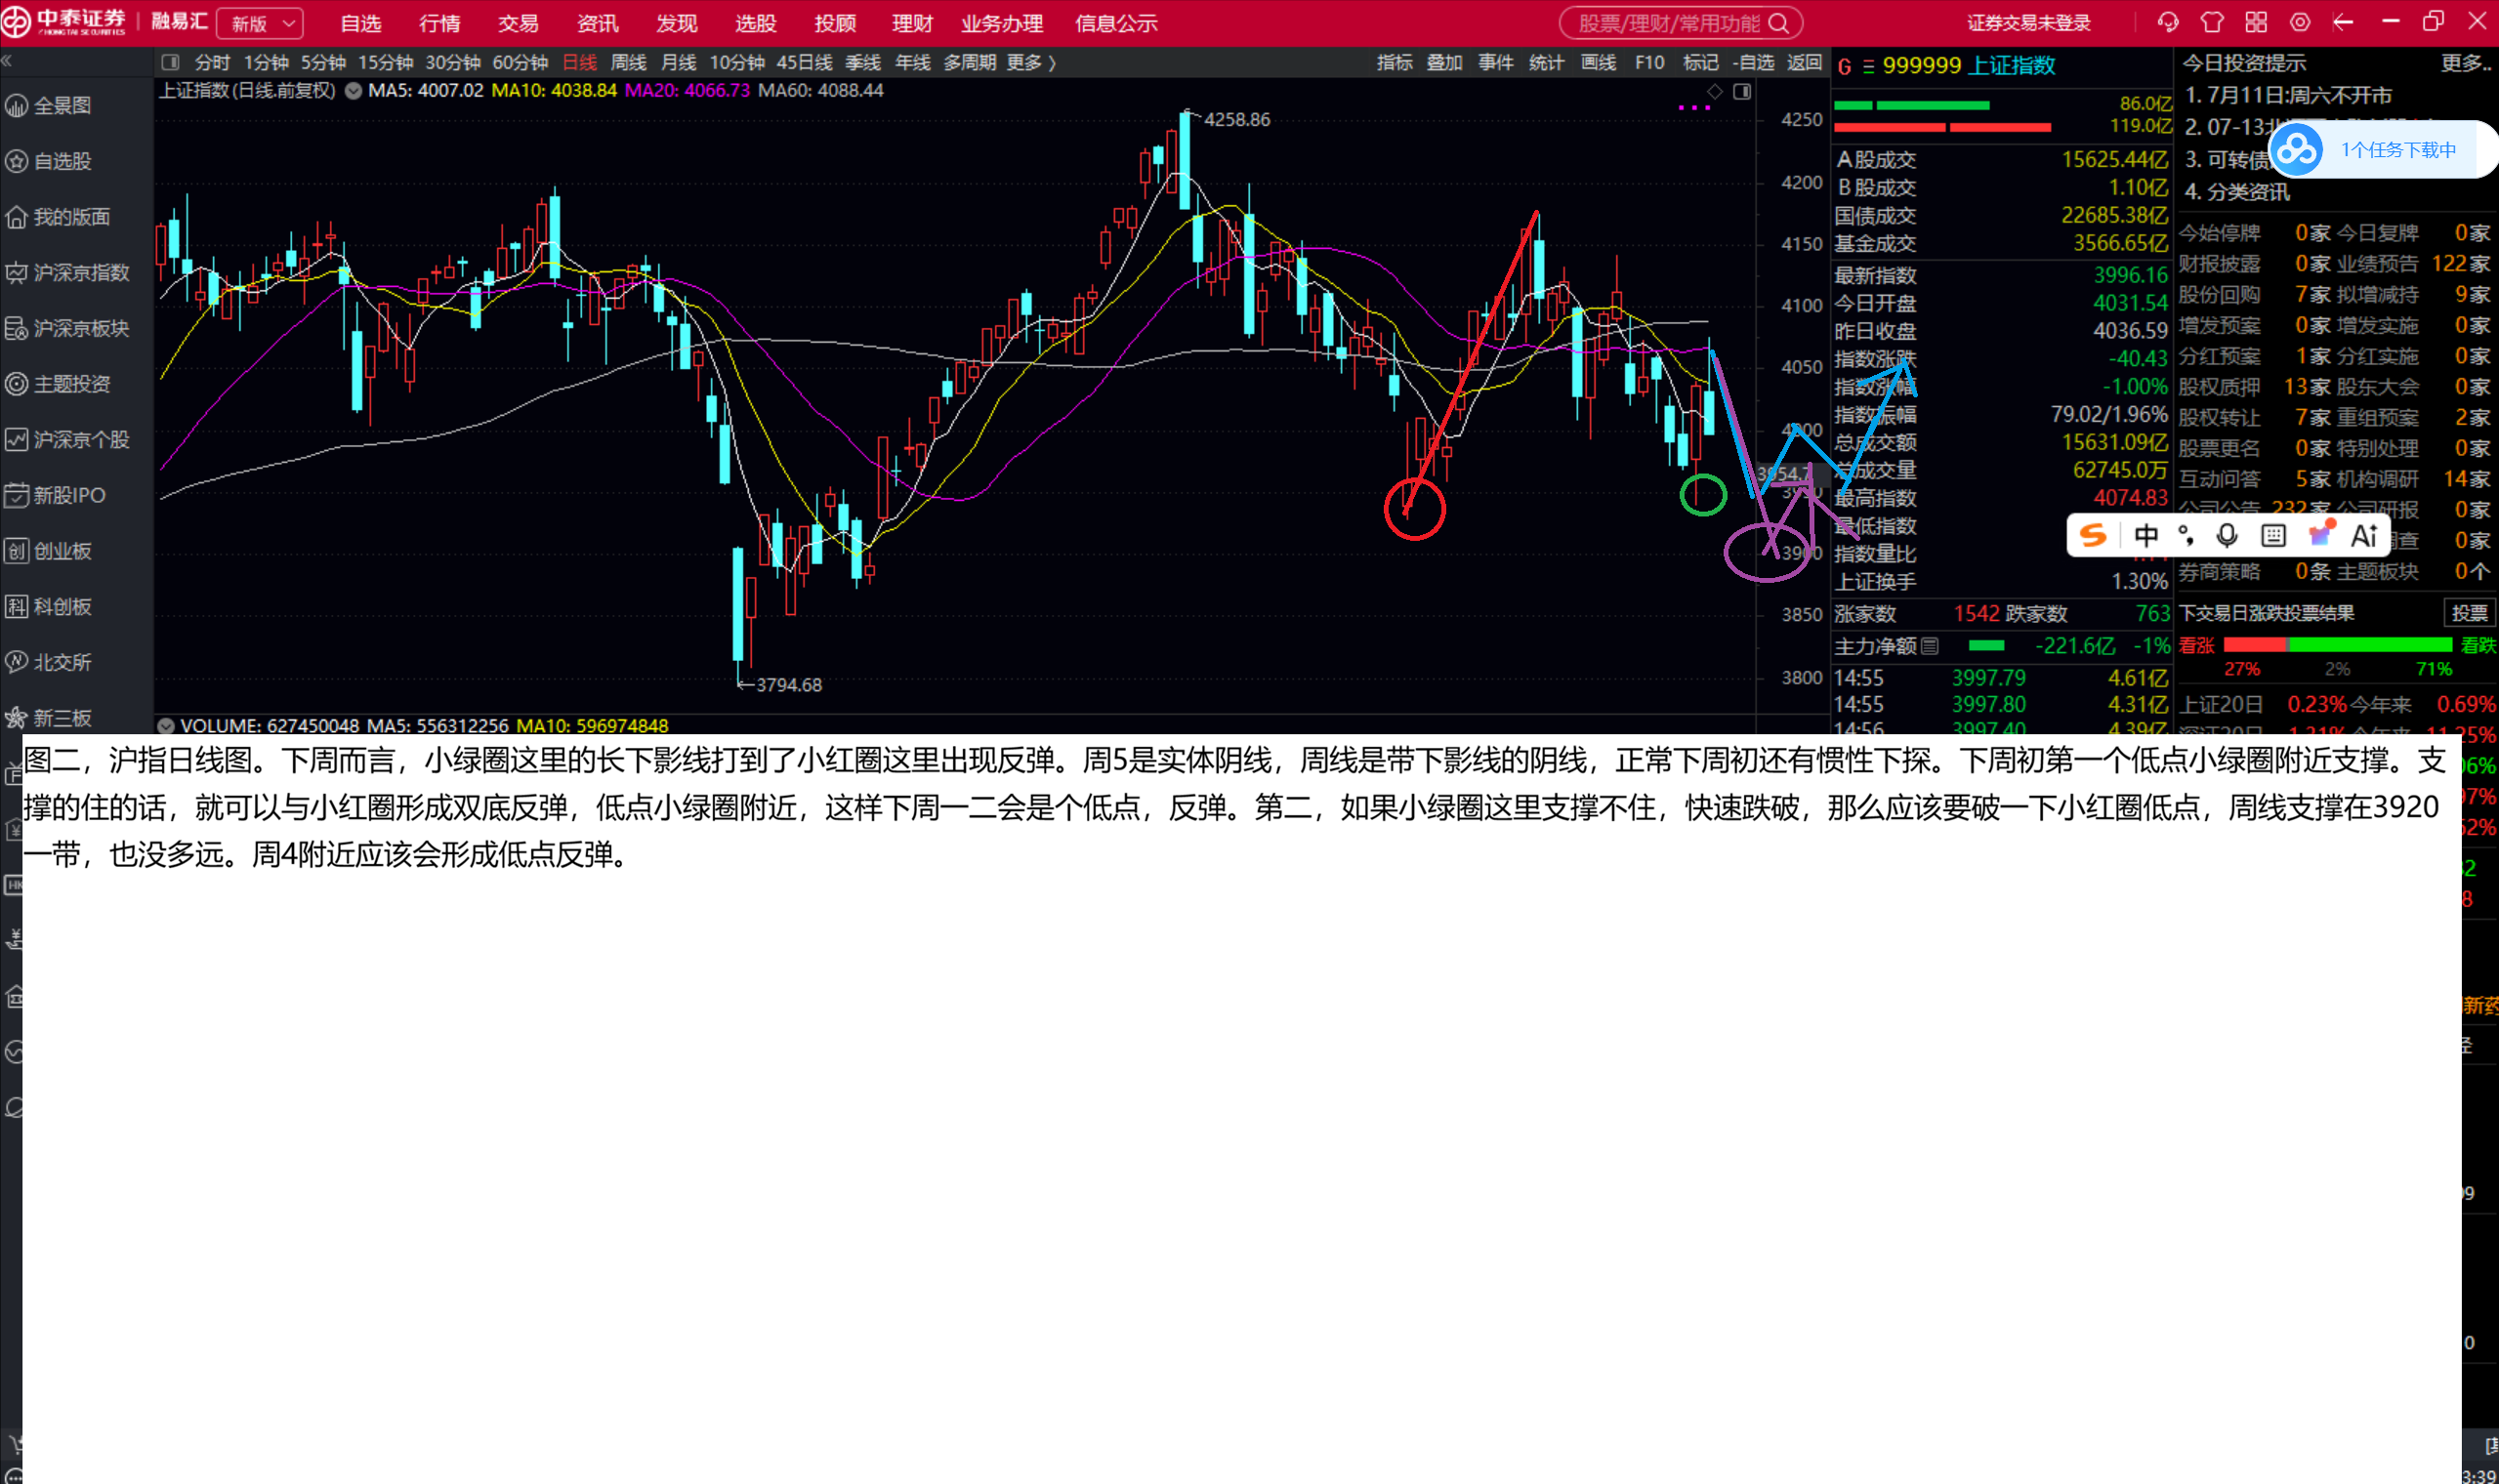
Task: Open 全景图 in the left sidebar
Action: (61, 105)
